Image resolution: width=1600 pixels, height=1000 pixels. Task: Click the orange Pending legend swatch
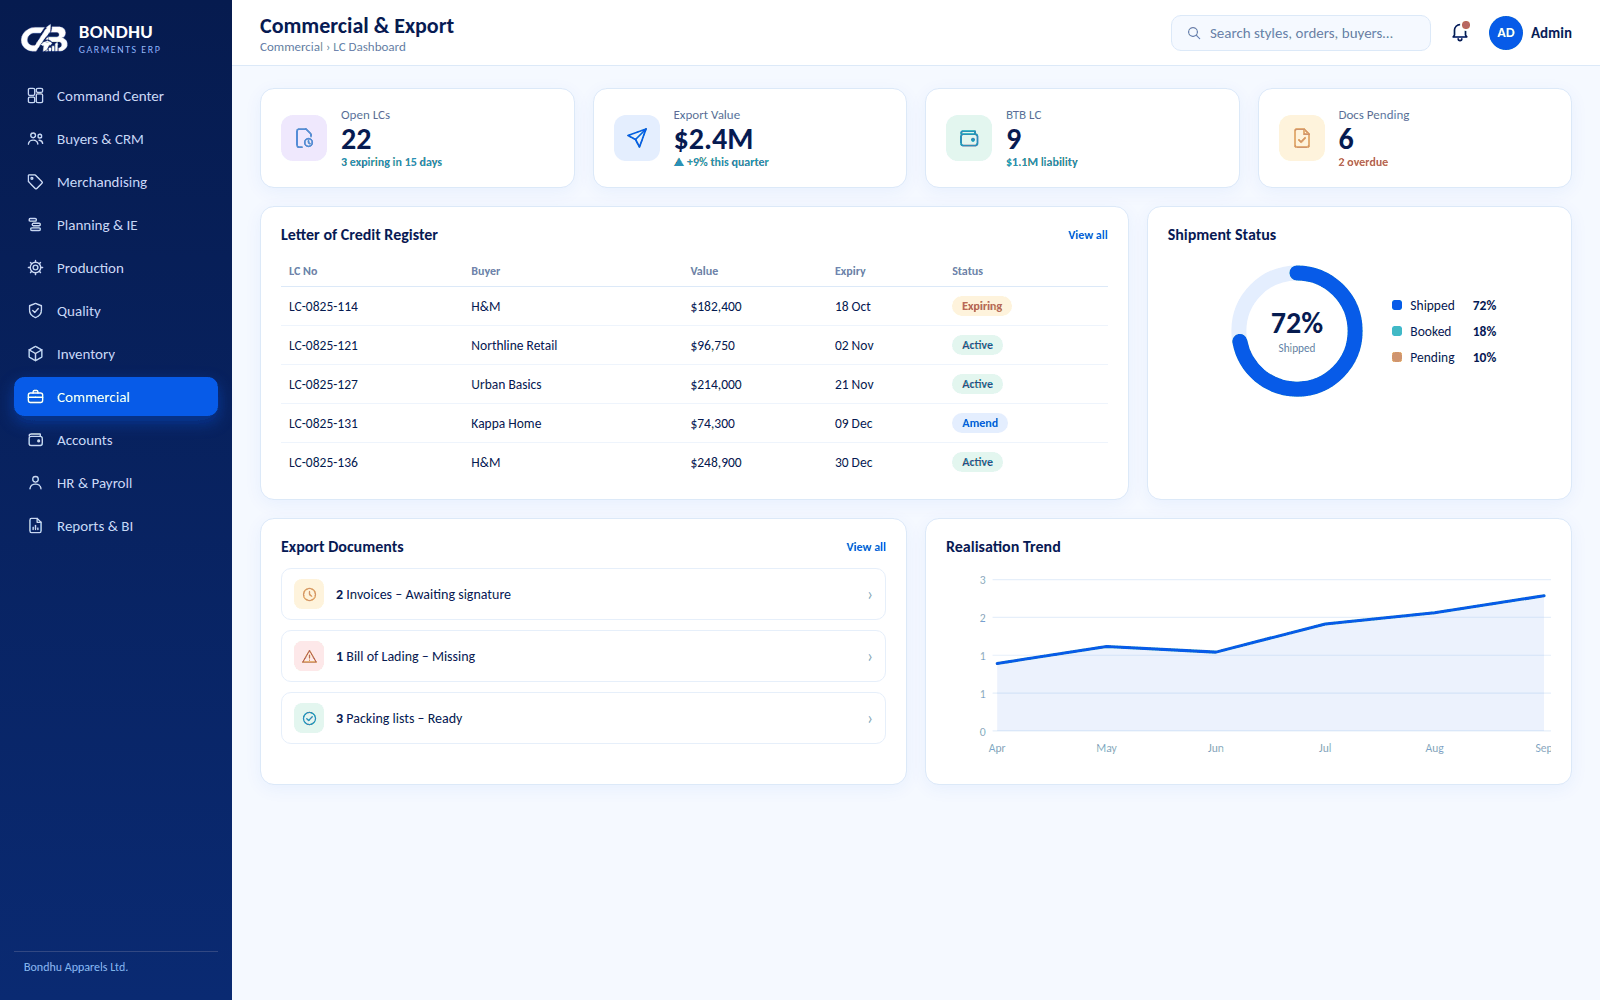click(x=1397, y=357)
